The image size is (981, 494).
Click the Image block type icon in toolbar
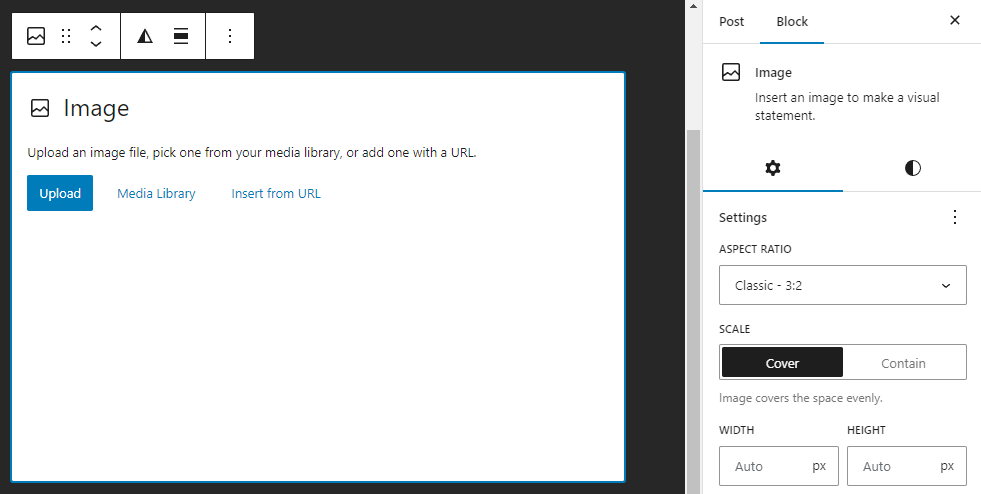tap(36, 36)
